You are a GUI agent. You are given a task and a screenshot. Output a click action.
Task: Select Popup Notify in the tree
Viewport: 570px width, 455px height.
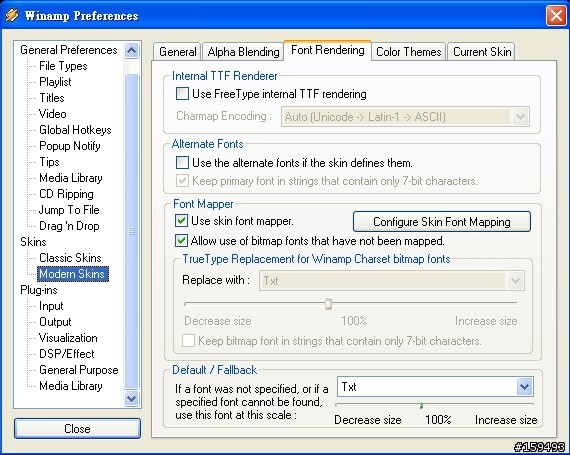pyautogui.click(x=70, y=146)
